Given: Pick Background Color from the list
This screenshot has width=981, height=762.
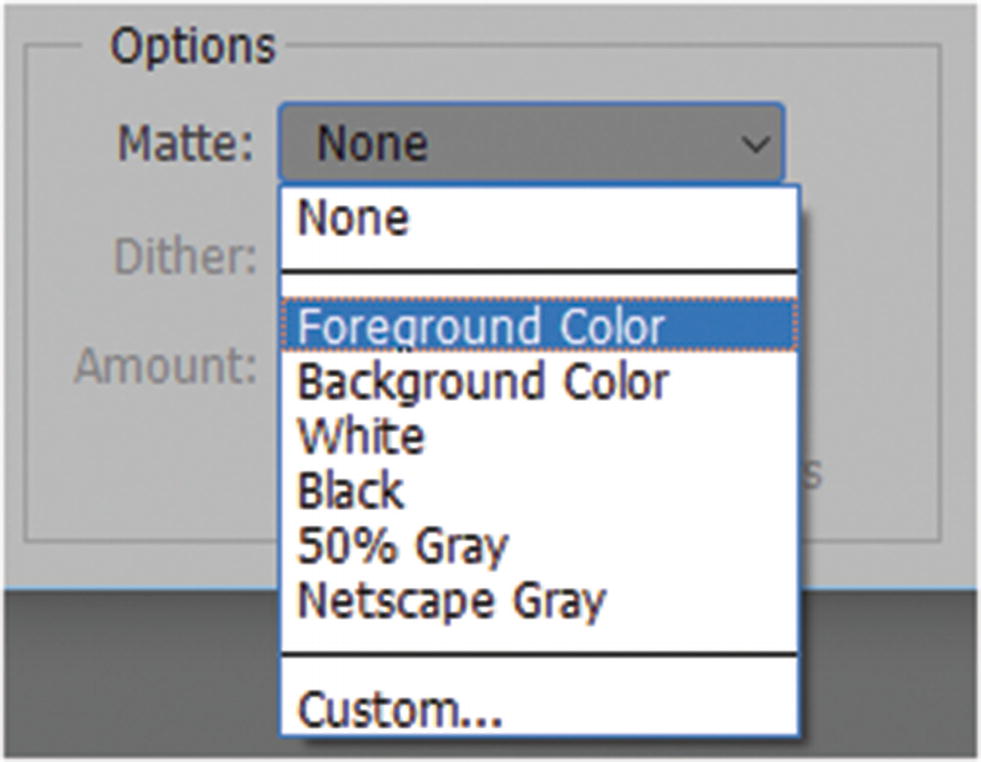Looking at the screenshot, I should (x=483, y=382).
